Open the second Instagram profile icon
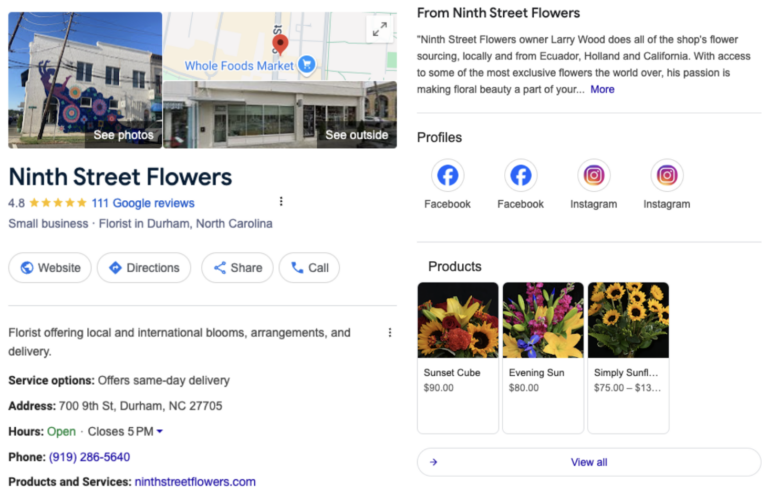Viewport: 768px width, 494px height. [666, 175]
